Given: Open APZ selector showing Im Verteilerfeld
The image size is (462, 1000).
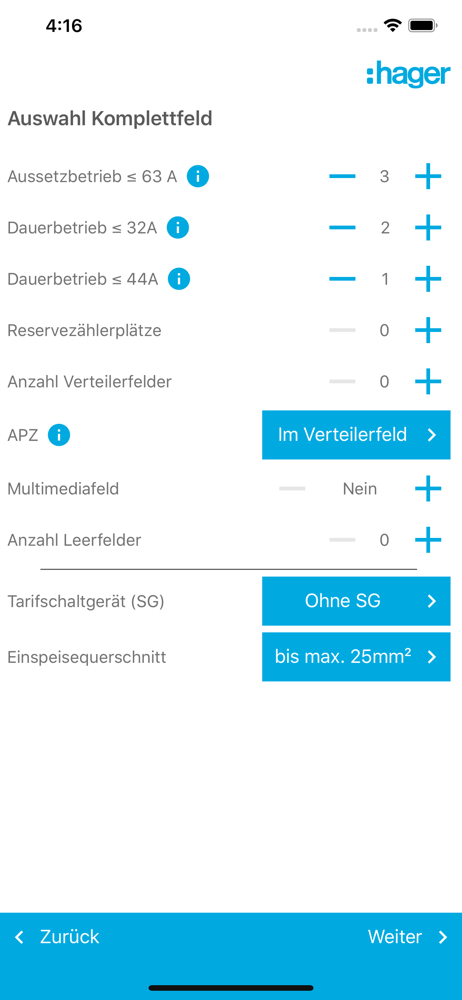Looking at the screenshot, I should [x=356, y=435].
